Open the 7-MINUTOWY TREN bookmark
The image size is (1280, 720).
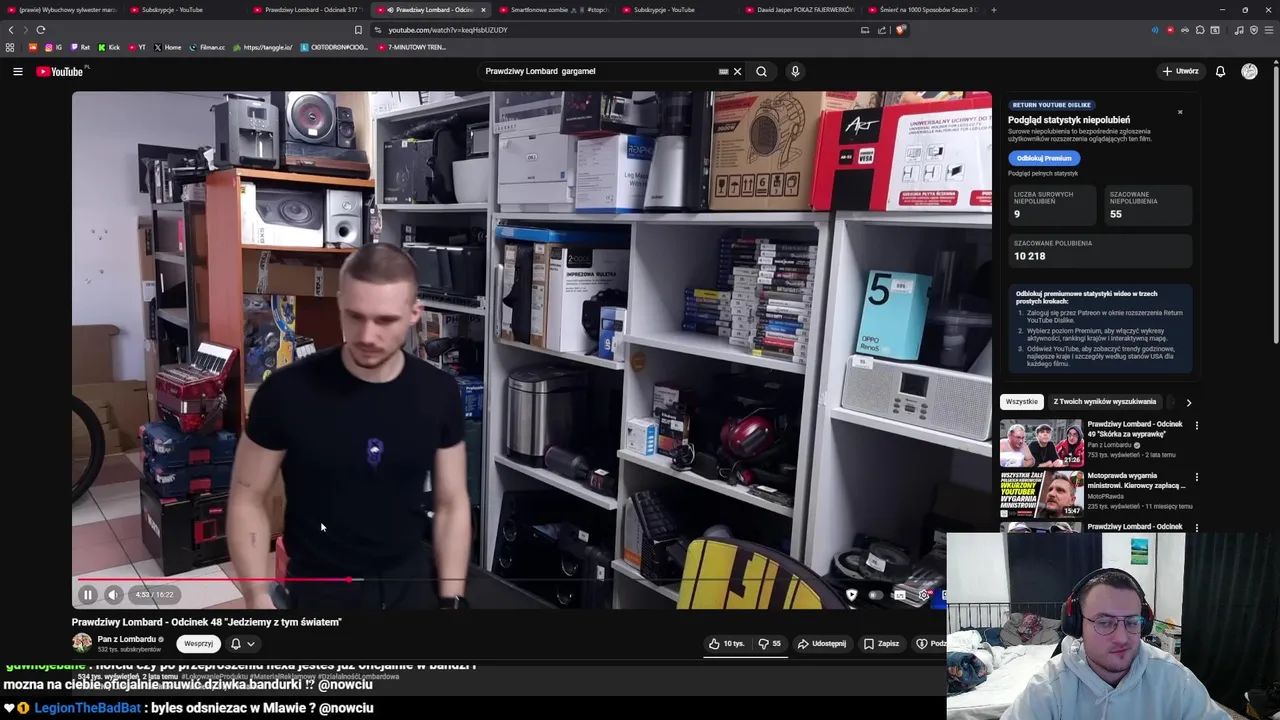pos(412,47)
